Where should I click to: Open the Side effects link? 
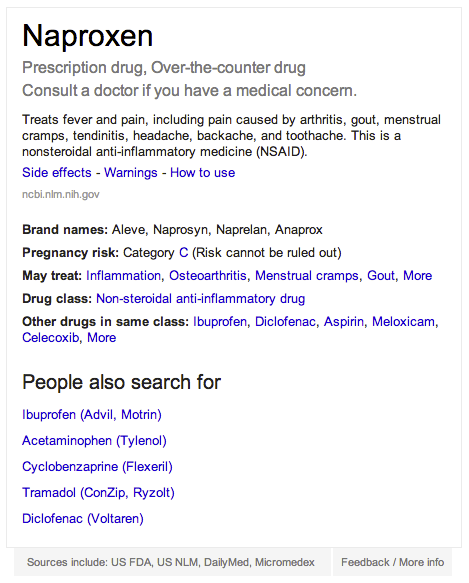(57, 173)
